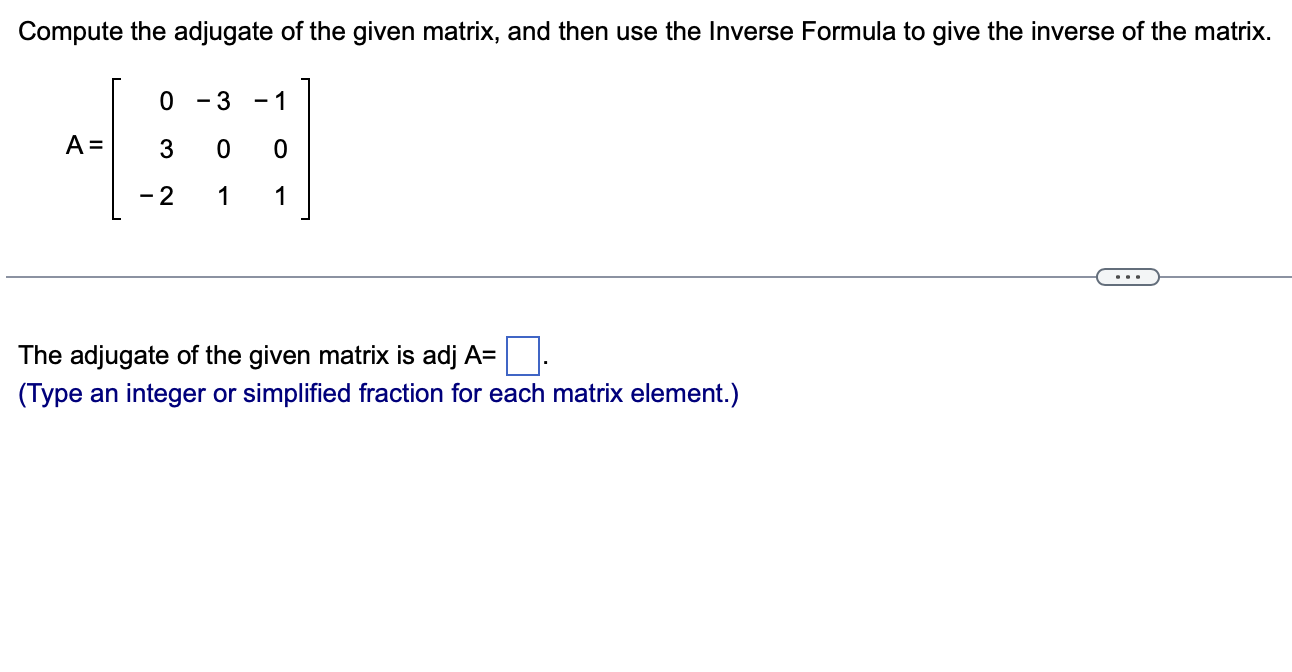Viewport: 1292px width, 672px height.
Task: Place the cursor inside the empty answer square
Action: [x=523, y=356]
